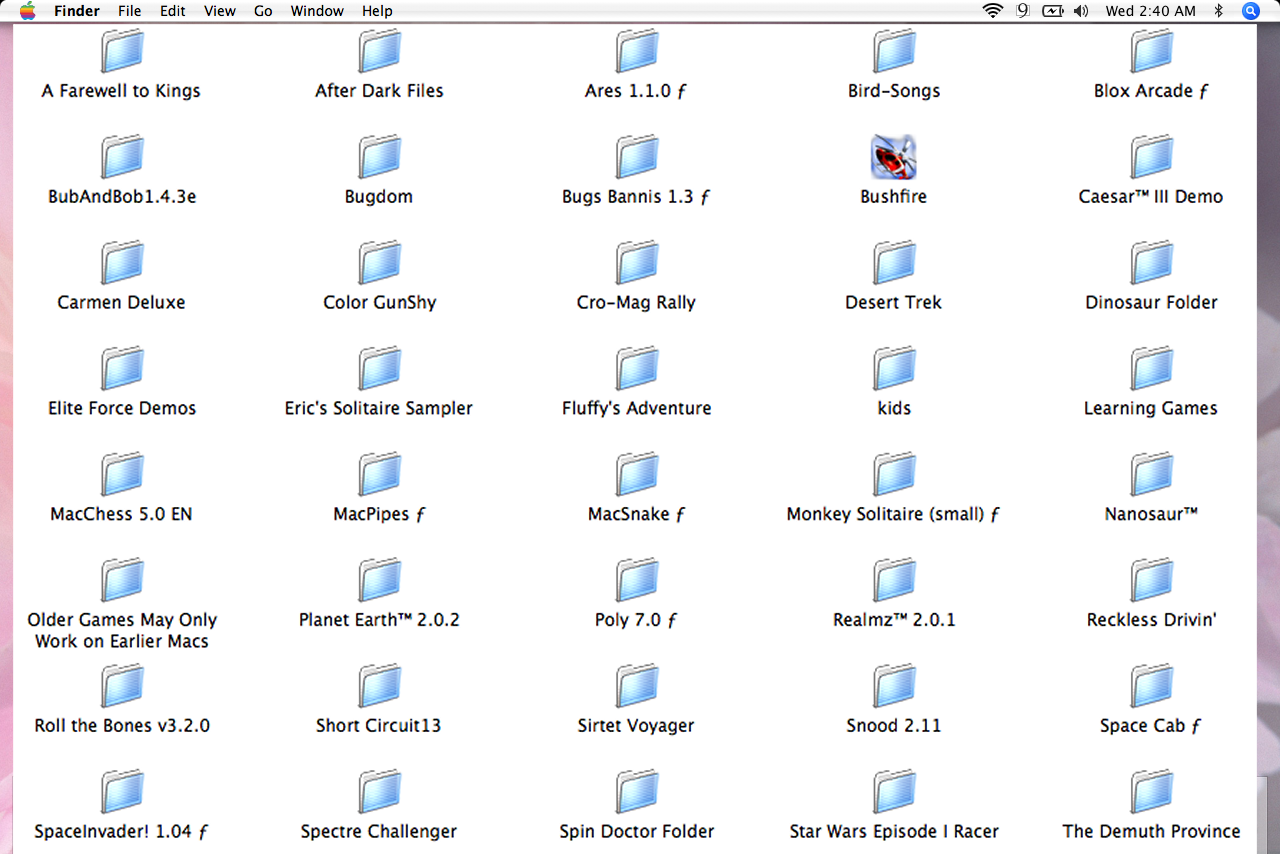
Task: Open the Finder application menu
Action: (x=77, y=11)
